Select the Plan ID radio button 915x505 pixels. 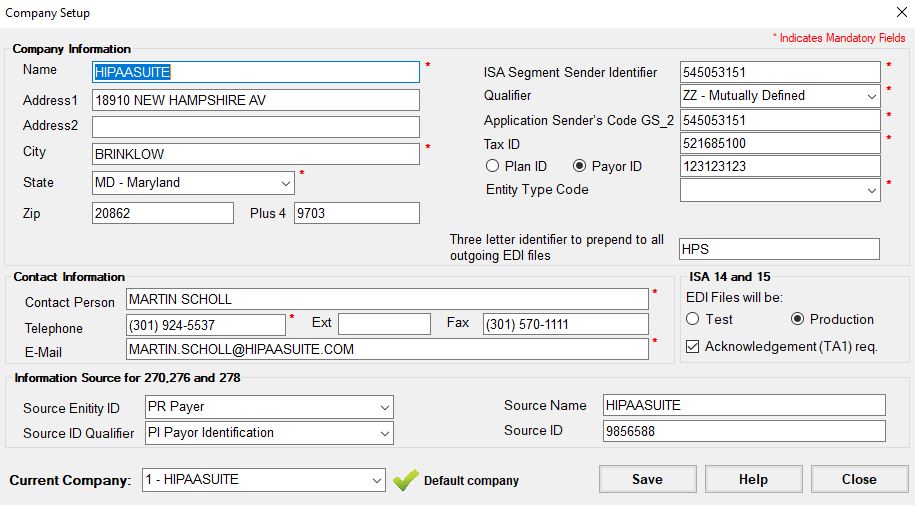[493, 166]
